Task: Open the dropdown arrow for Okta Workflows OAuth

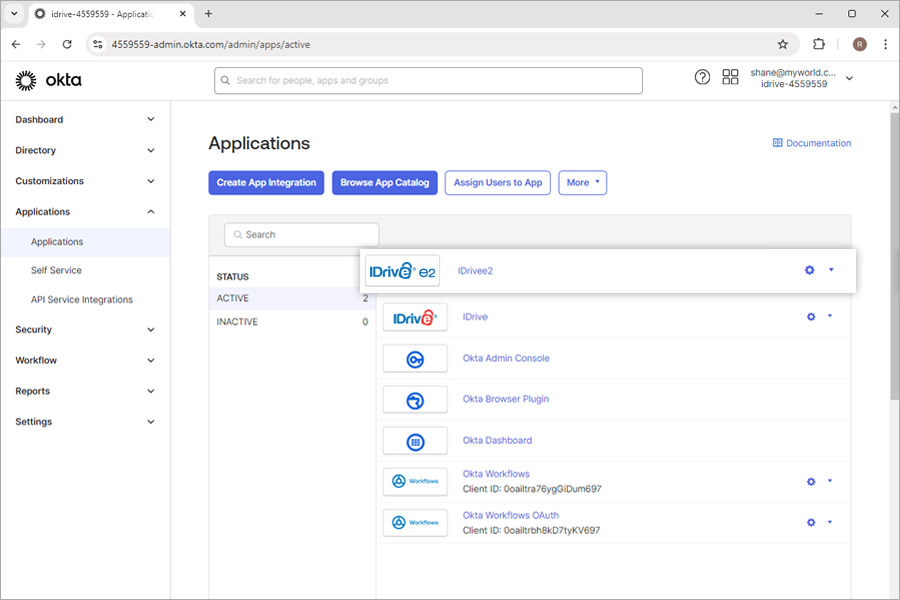Action: click(x=830, y=522)
